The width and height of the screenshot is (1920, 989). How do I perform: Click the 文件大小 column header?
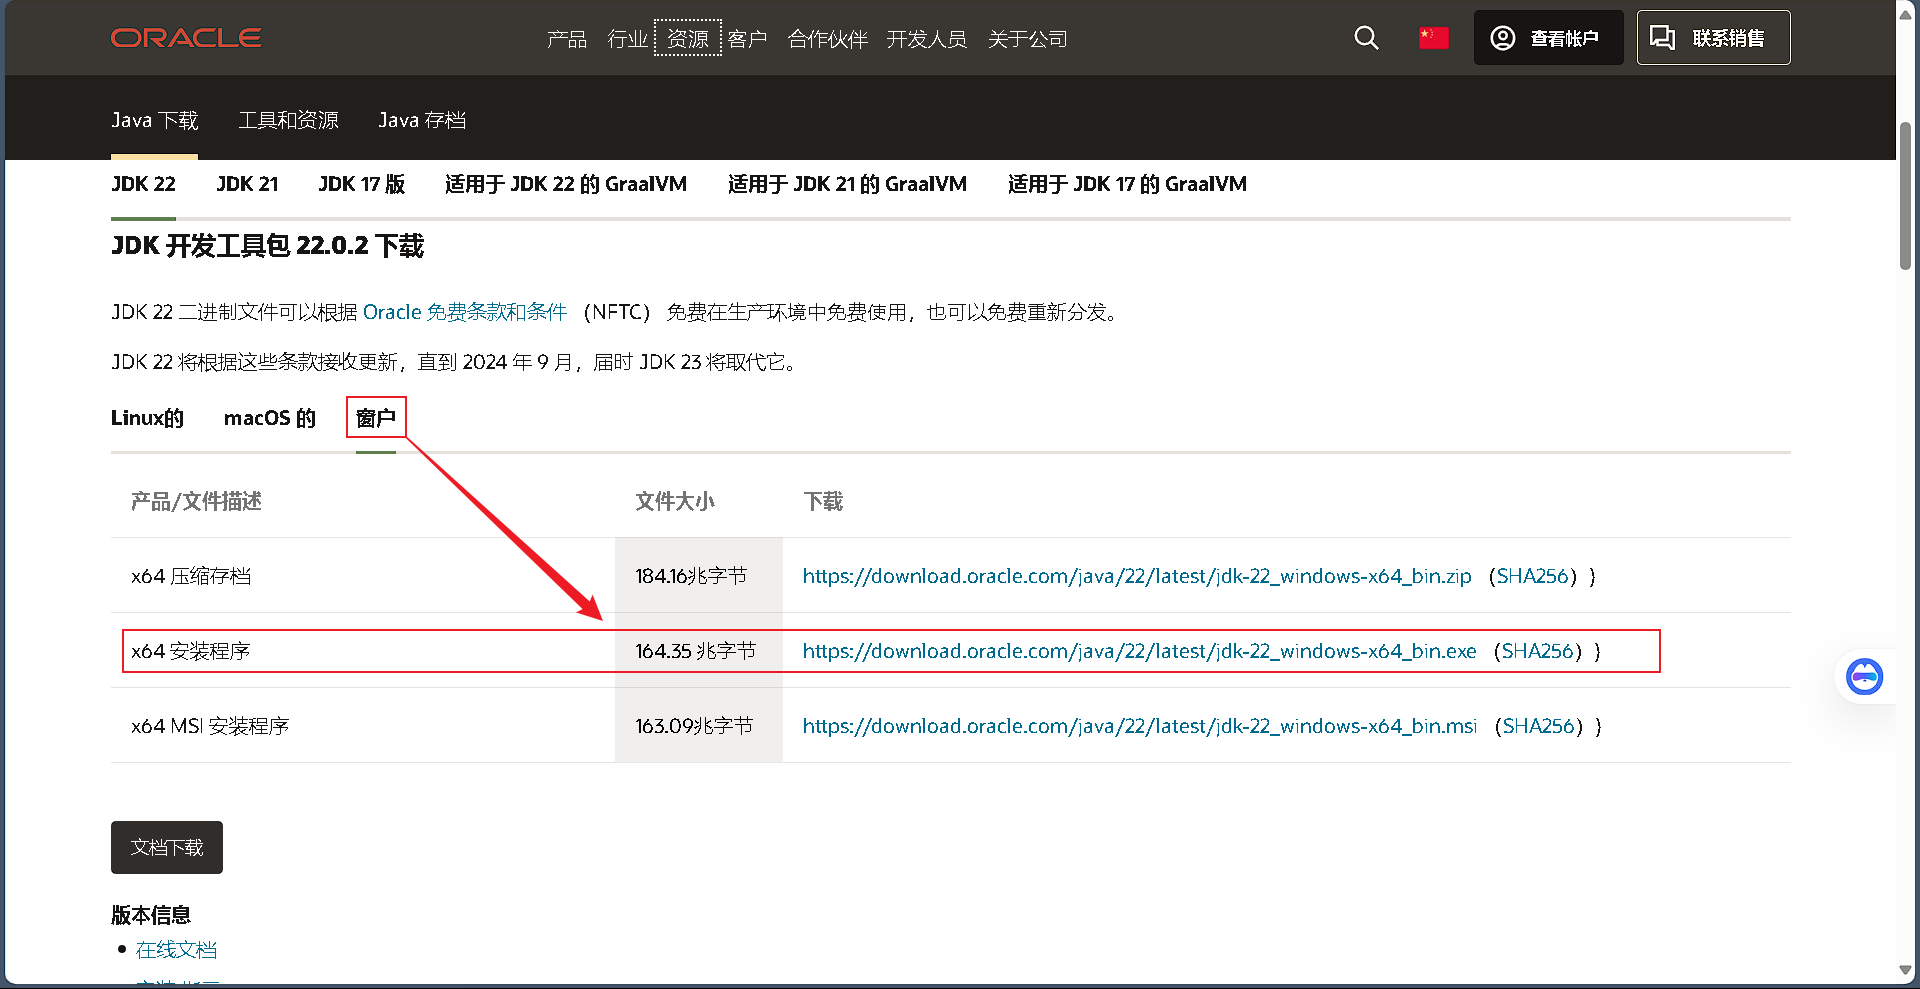(x=675, y=501)
